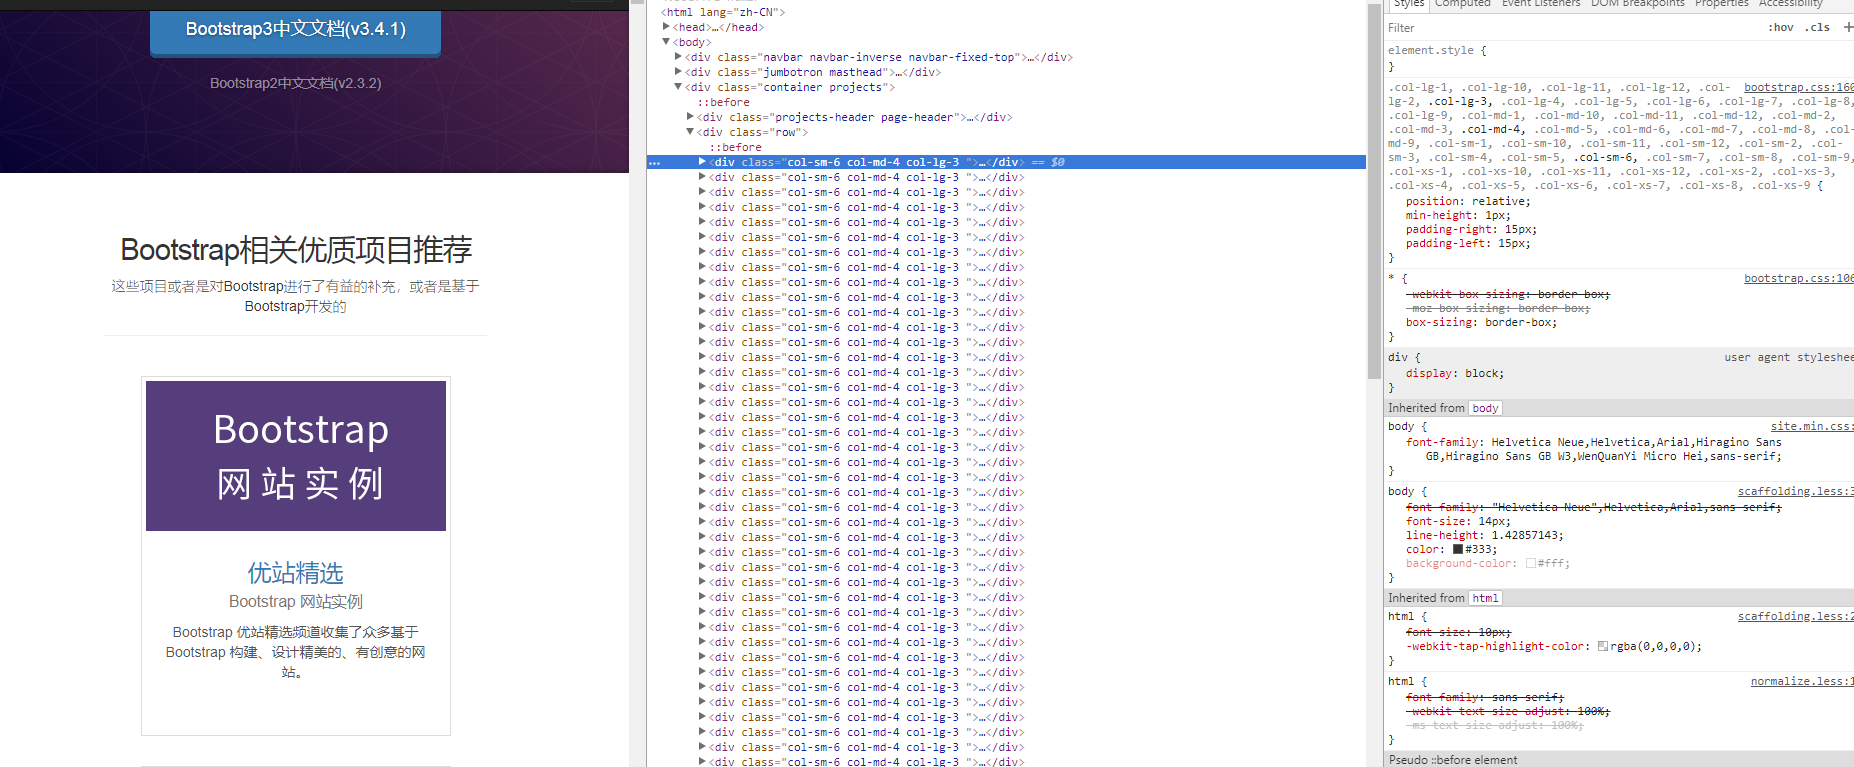The height and width of the screenshot is (767, 1854).
Task: Add a new style rule with plus icon
Action: pos(1848,27)
